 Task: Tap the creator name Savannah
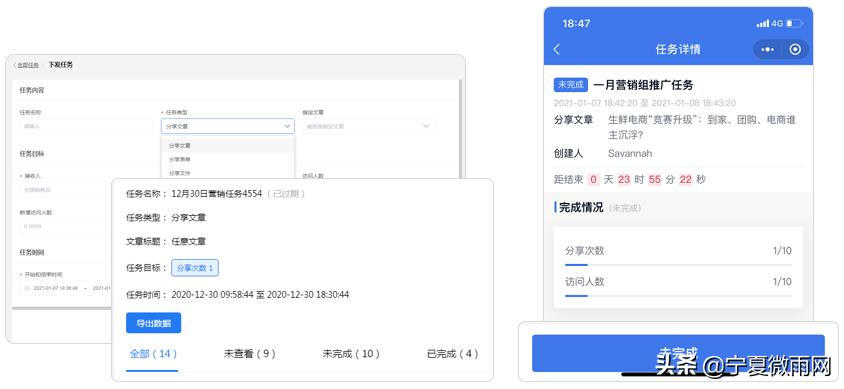click(630, 153)
